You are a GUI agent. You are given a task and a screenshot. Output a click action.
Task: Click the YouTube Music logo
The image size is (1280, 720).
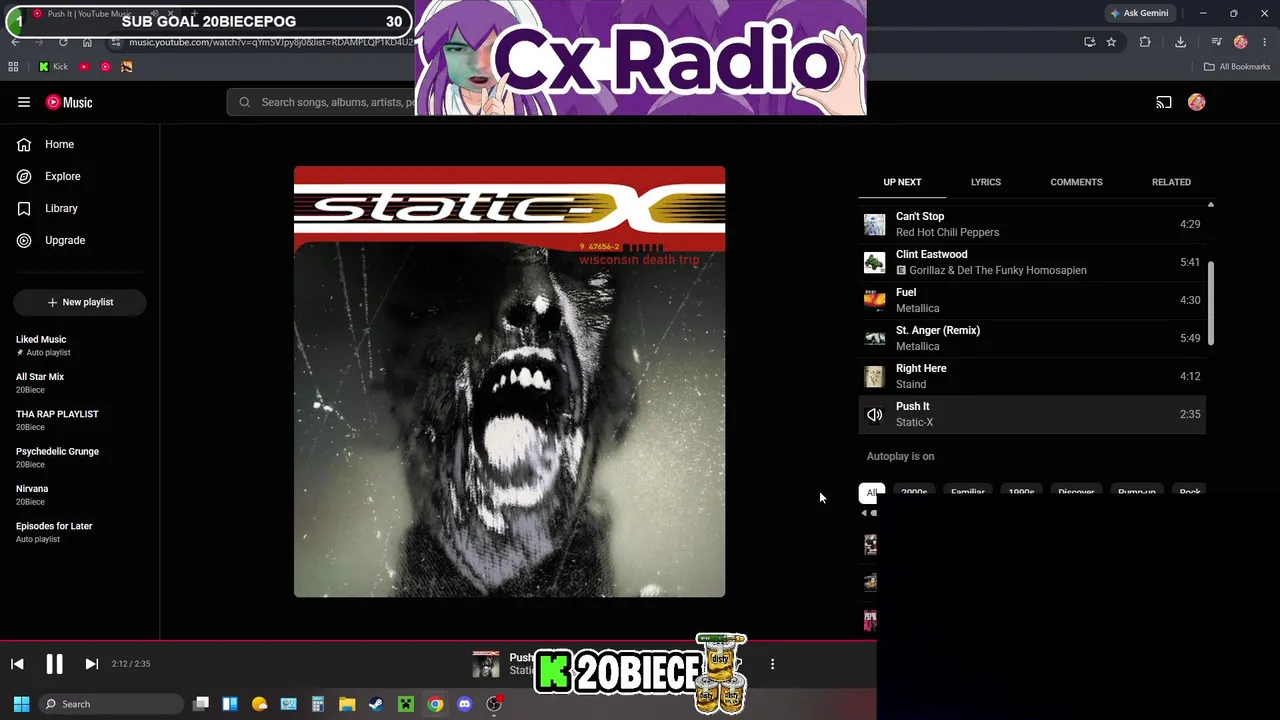(x=69, y=102)
